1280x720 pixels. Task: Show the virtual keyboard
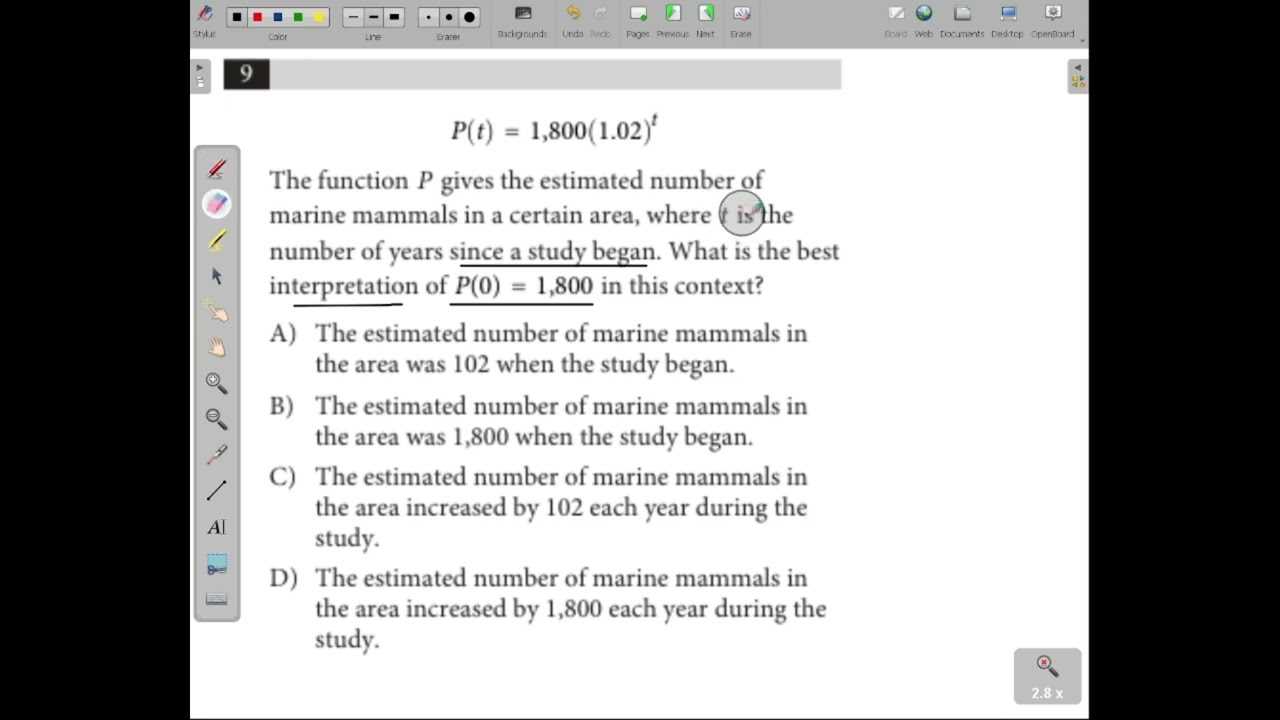tap(217, 599)
